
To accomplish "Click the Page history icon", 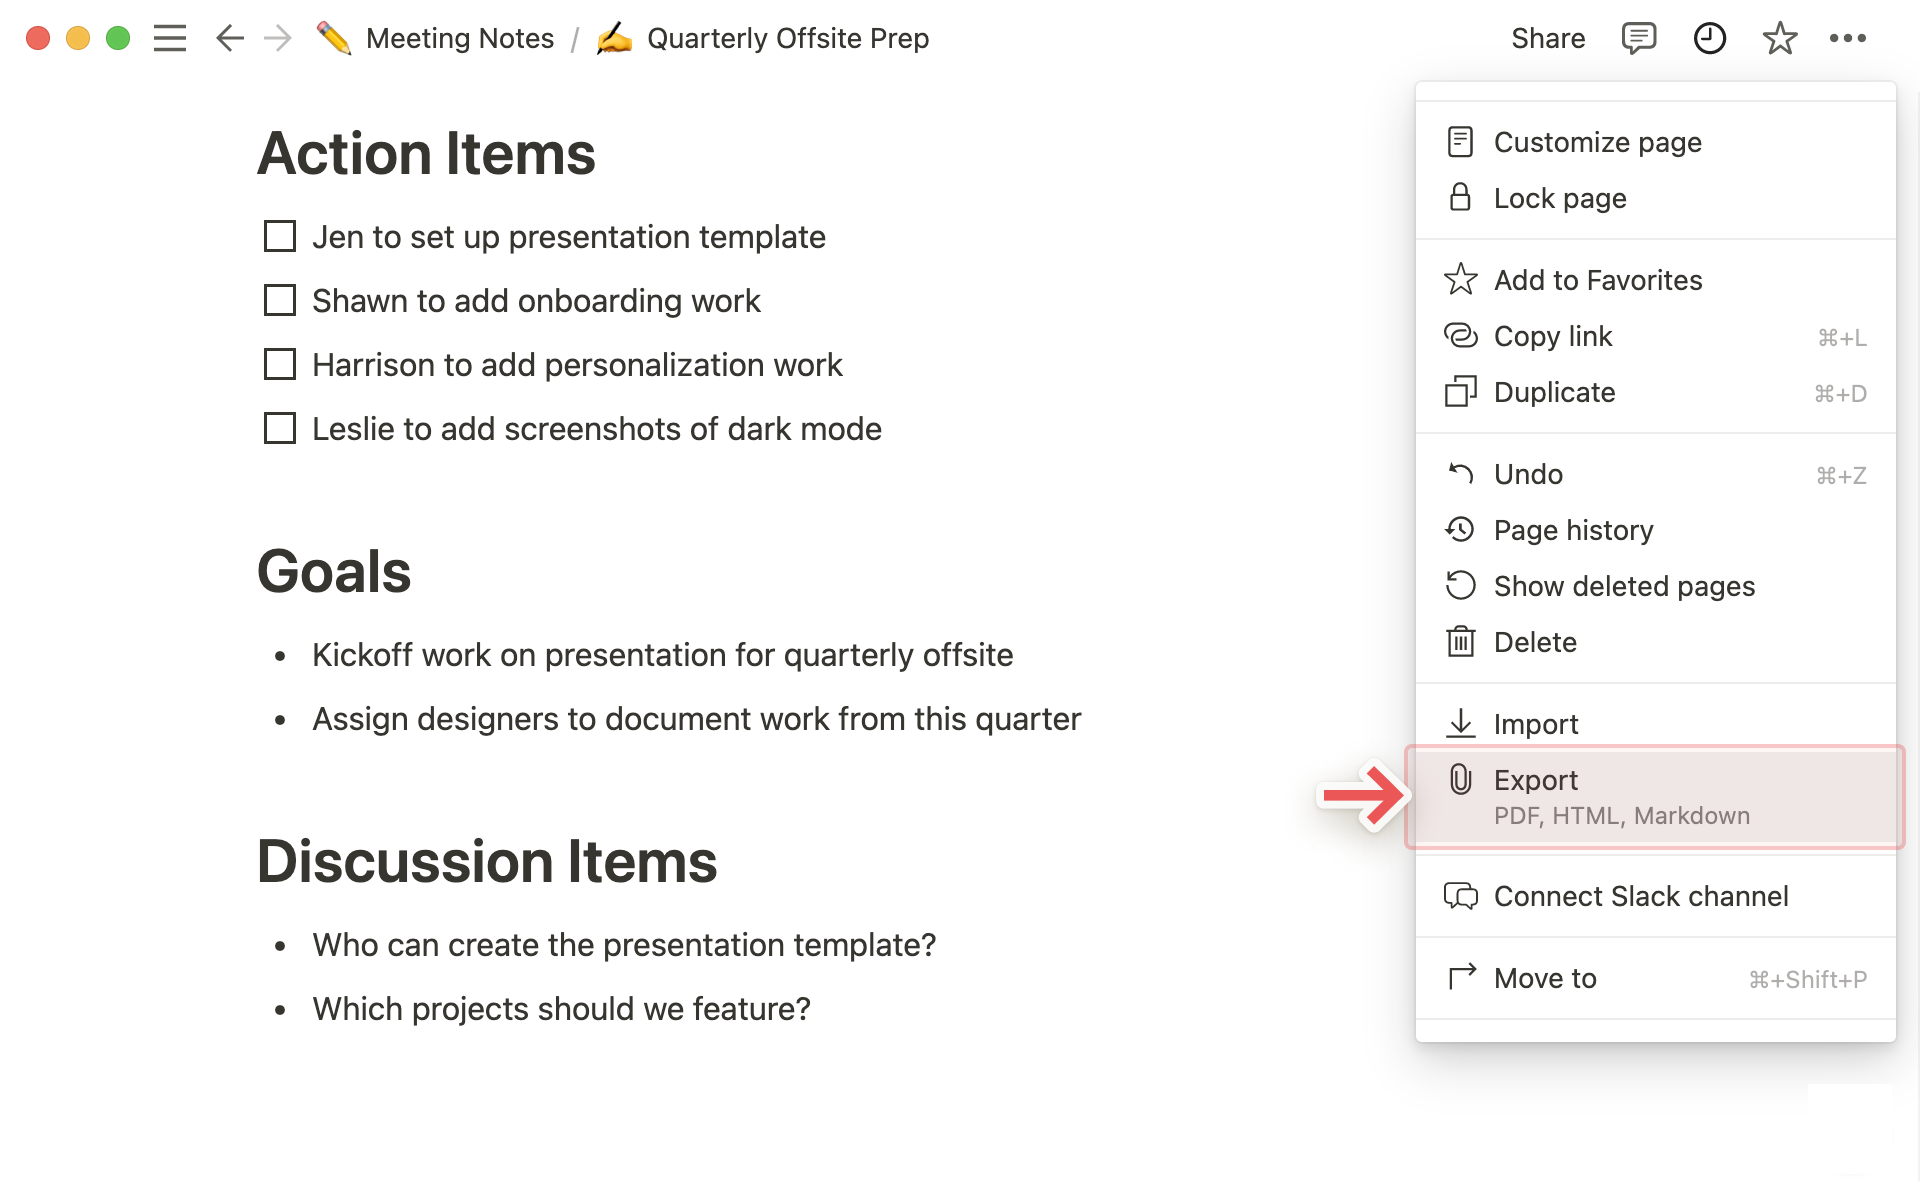I will [1460, 531].
